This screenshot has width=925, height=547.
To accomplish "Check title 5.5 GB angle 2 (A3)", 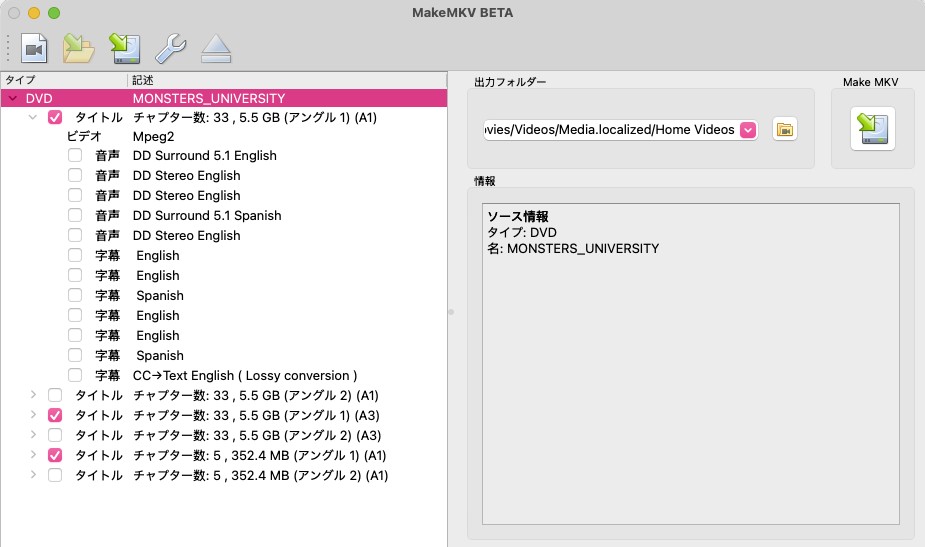I will point(55,435).
